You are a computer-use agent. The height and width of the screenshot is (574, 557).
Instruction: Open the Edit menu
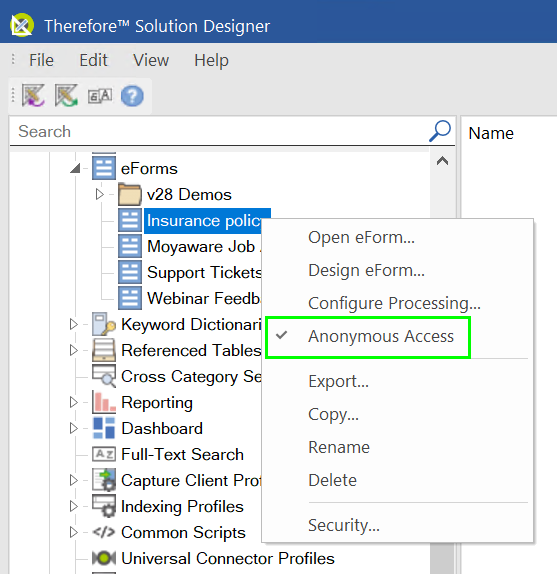[93, 60]
